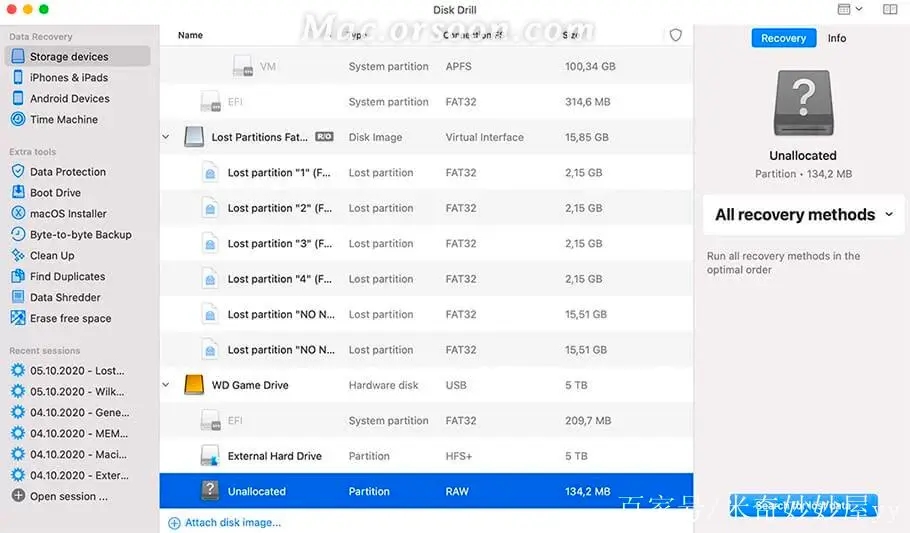
Task: Open Erase free space tool icon
Action: (18, 318)
